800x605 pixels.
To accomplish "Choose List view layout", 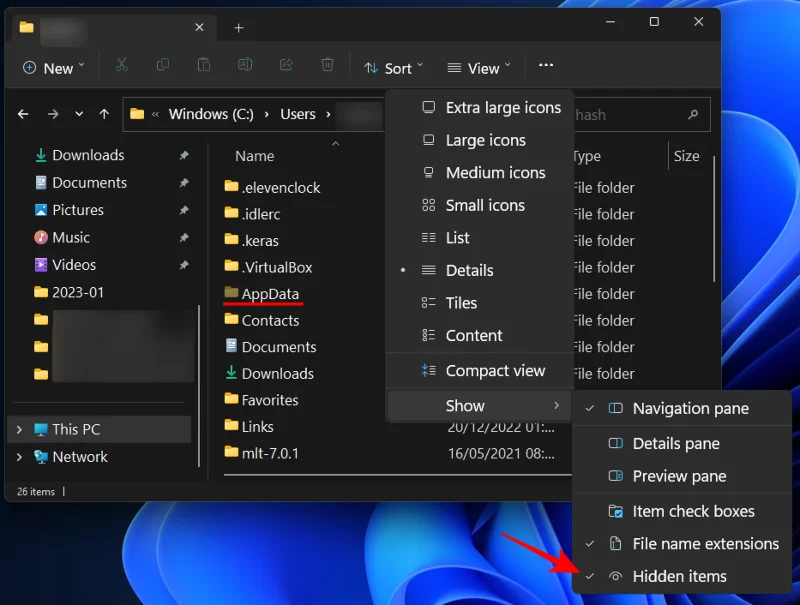I will (480, 238).
